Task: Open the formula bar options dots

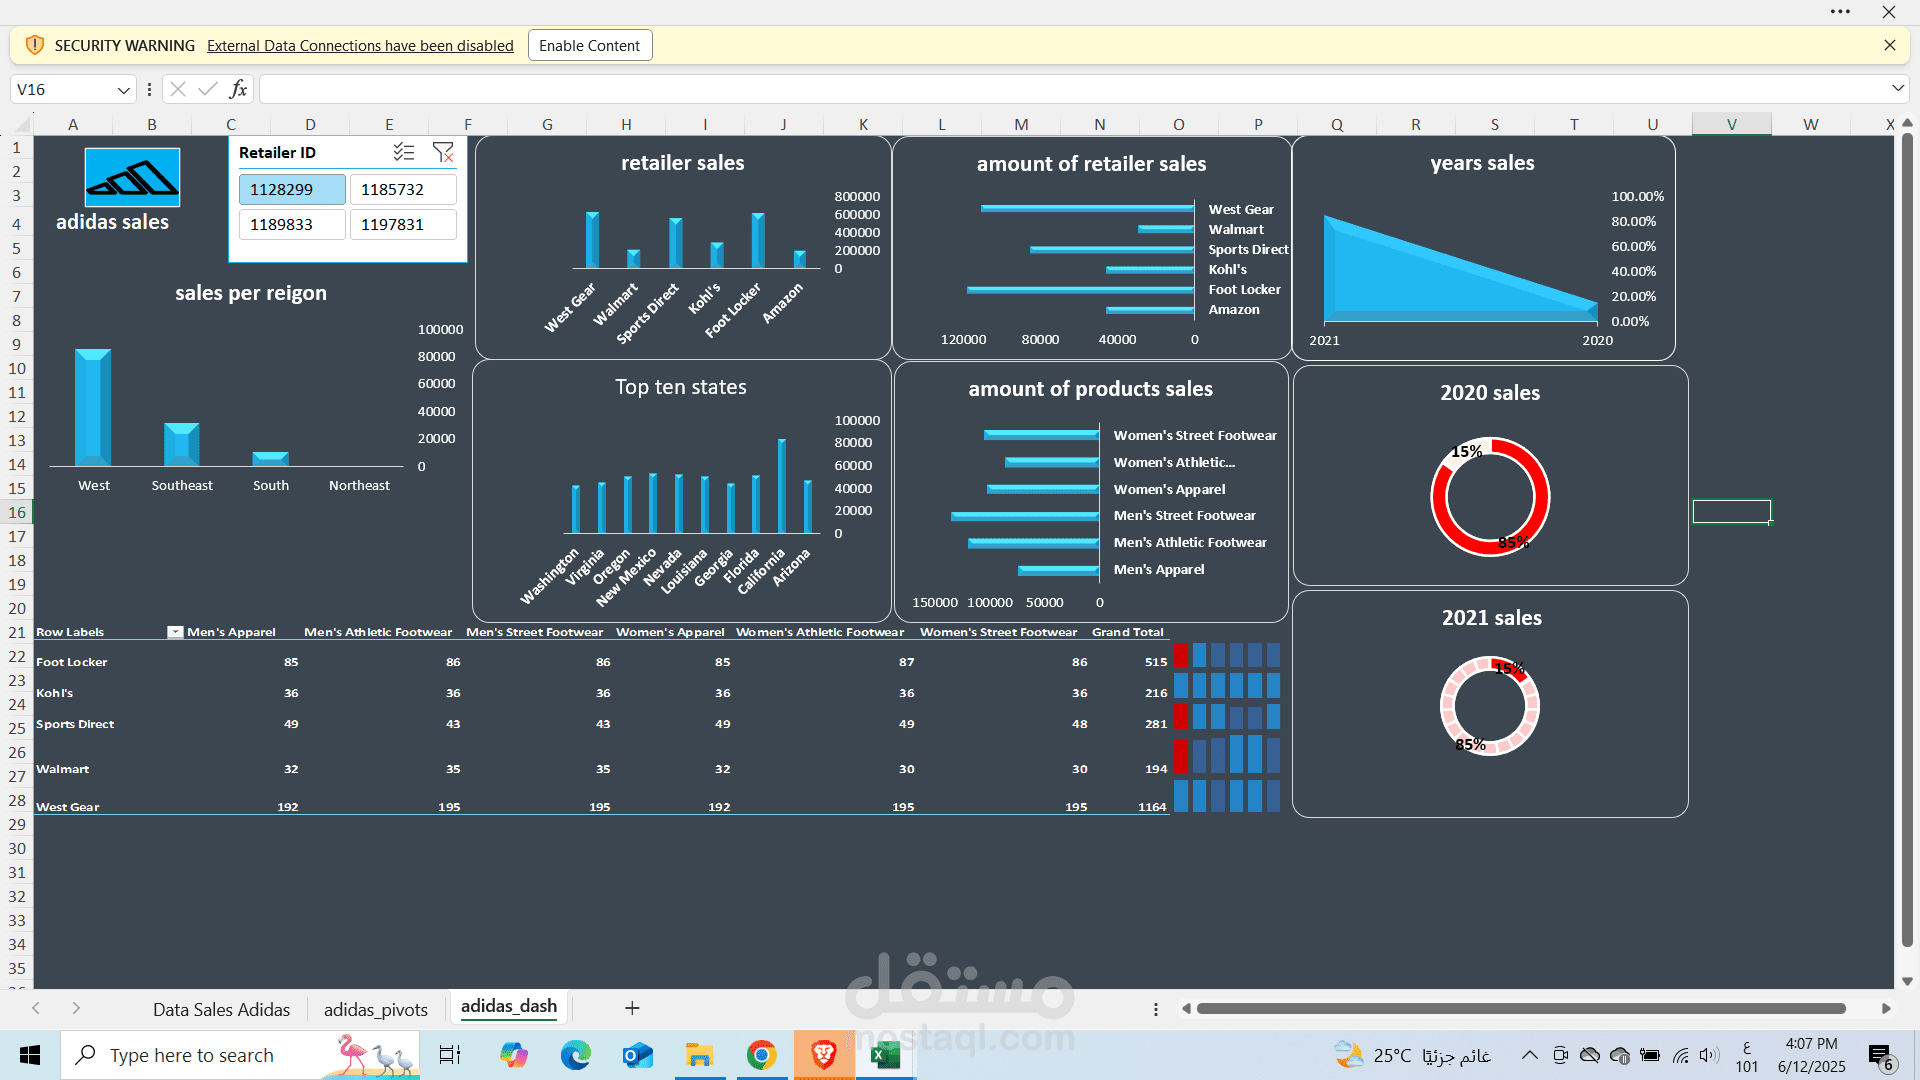Action: [x=149, y=89]
